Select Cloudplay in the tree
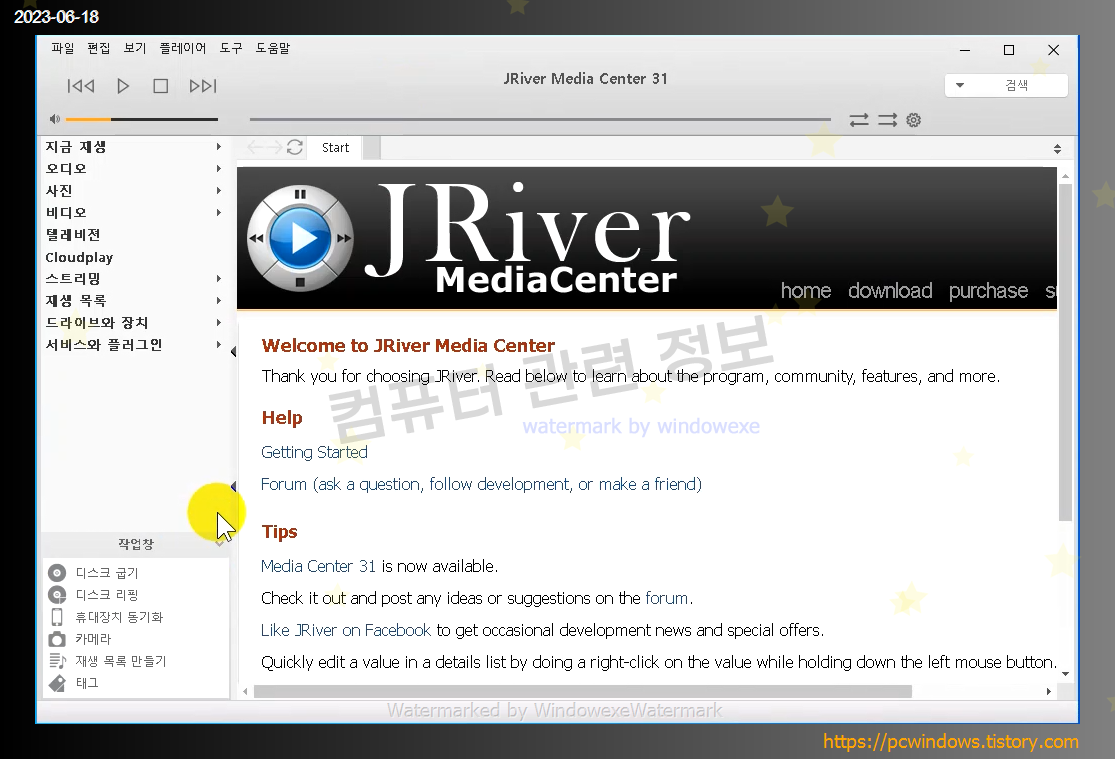 [79, 258]
